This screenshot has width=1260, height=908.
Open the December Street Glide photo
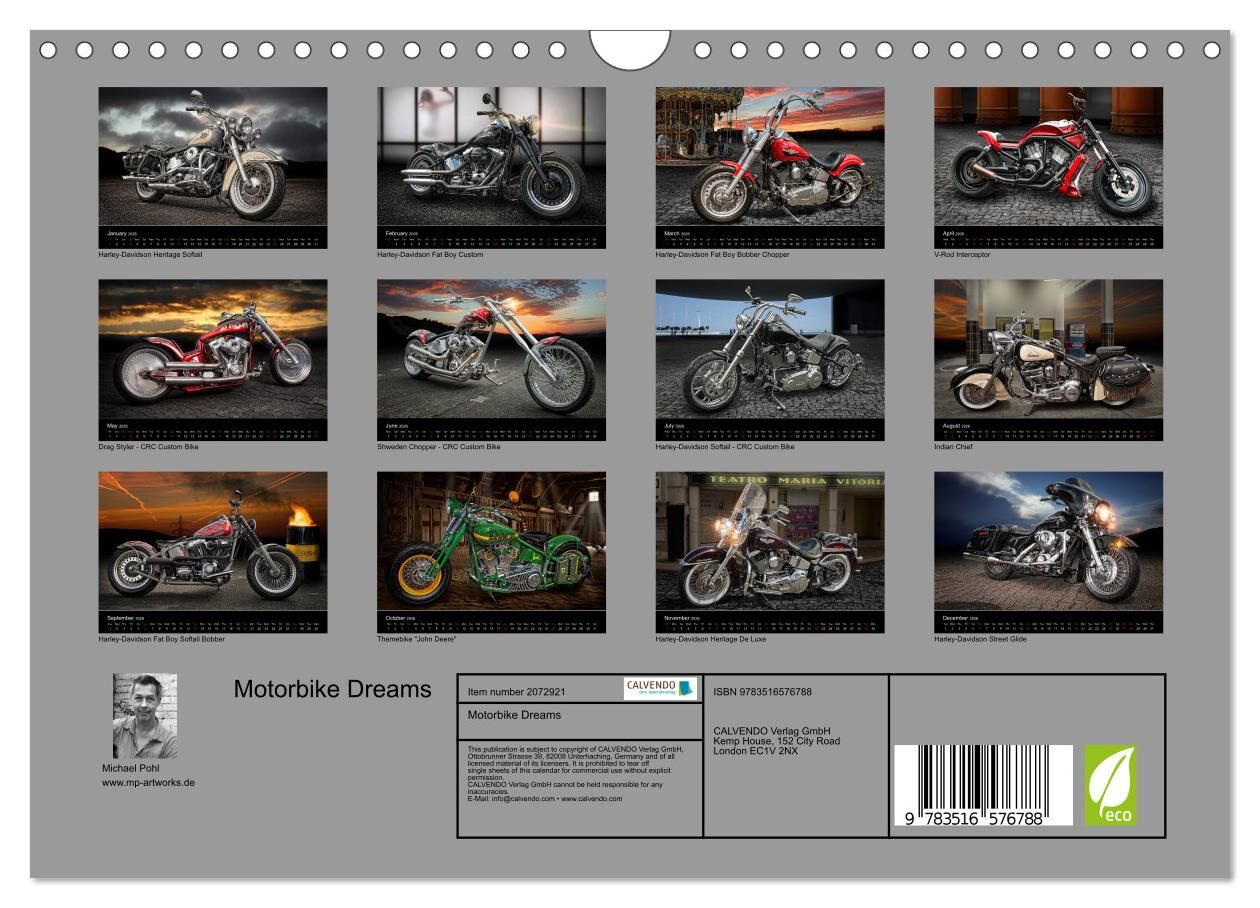point(1048,541)
